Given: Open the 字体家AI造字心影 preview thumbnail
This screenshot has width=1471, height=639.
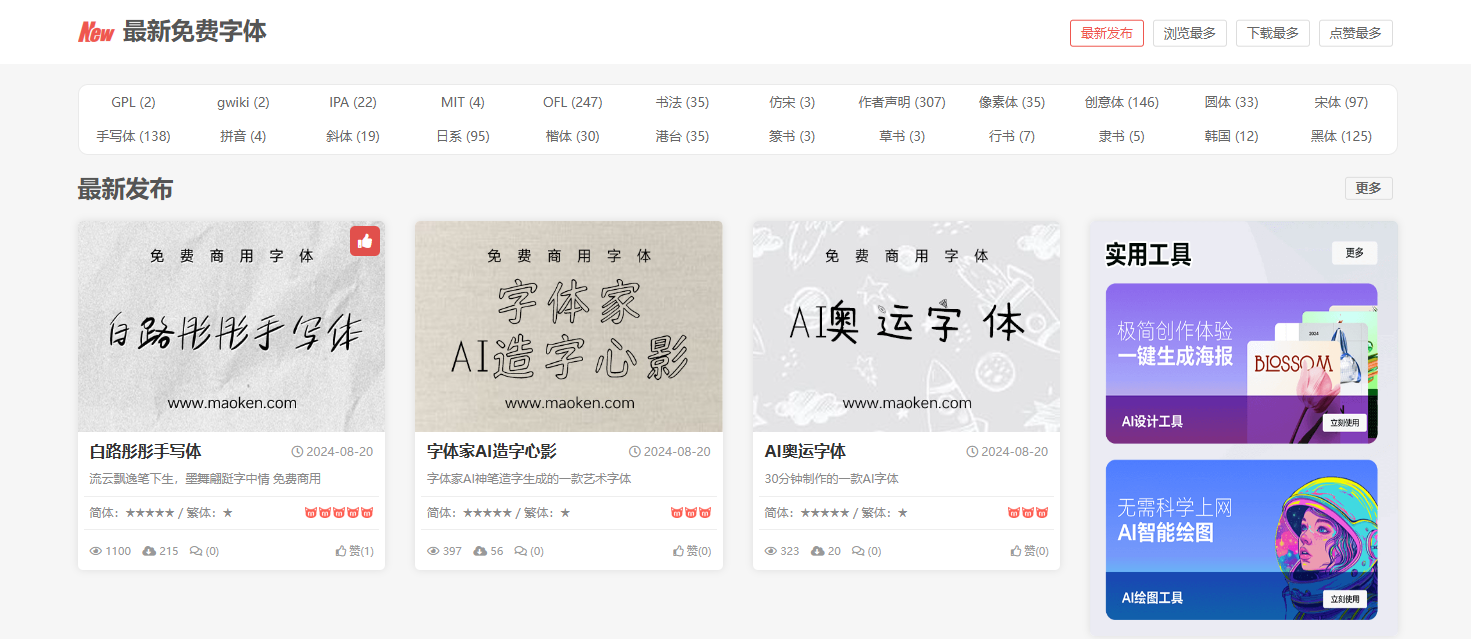Looking at the screenshot, I should point(568,326).
